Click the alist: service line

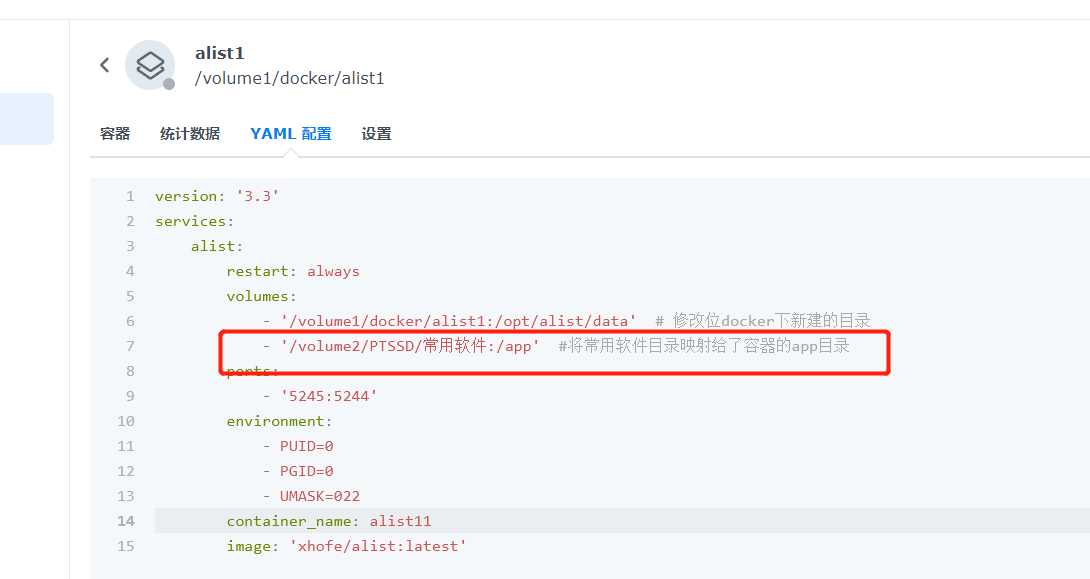[x=217, y=246]
